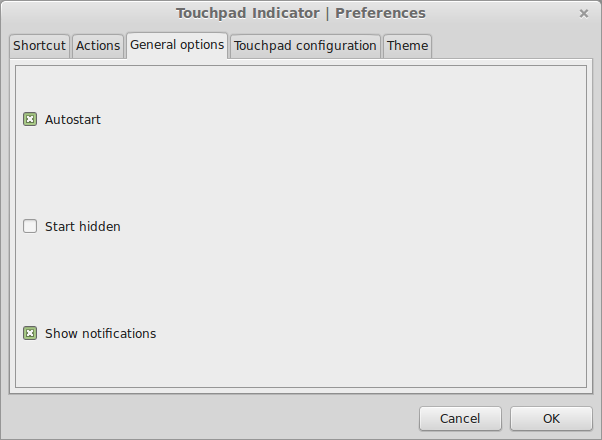Open the Theme tab
The width and height of the screenshot is (602, 440).
(x=407, y=46)
